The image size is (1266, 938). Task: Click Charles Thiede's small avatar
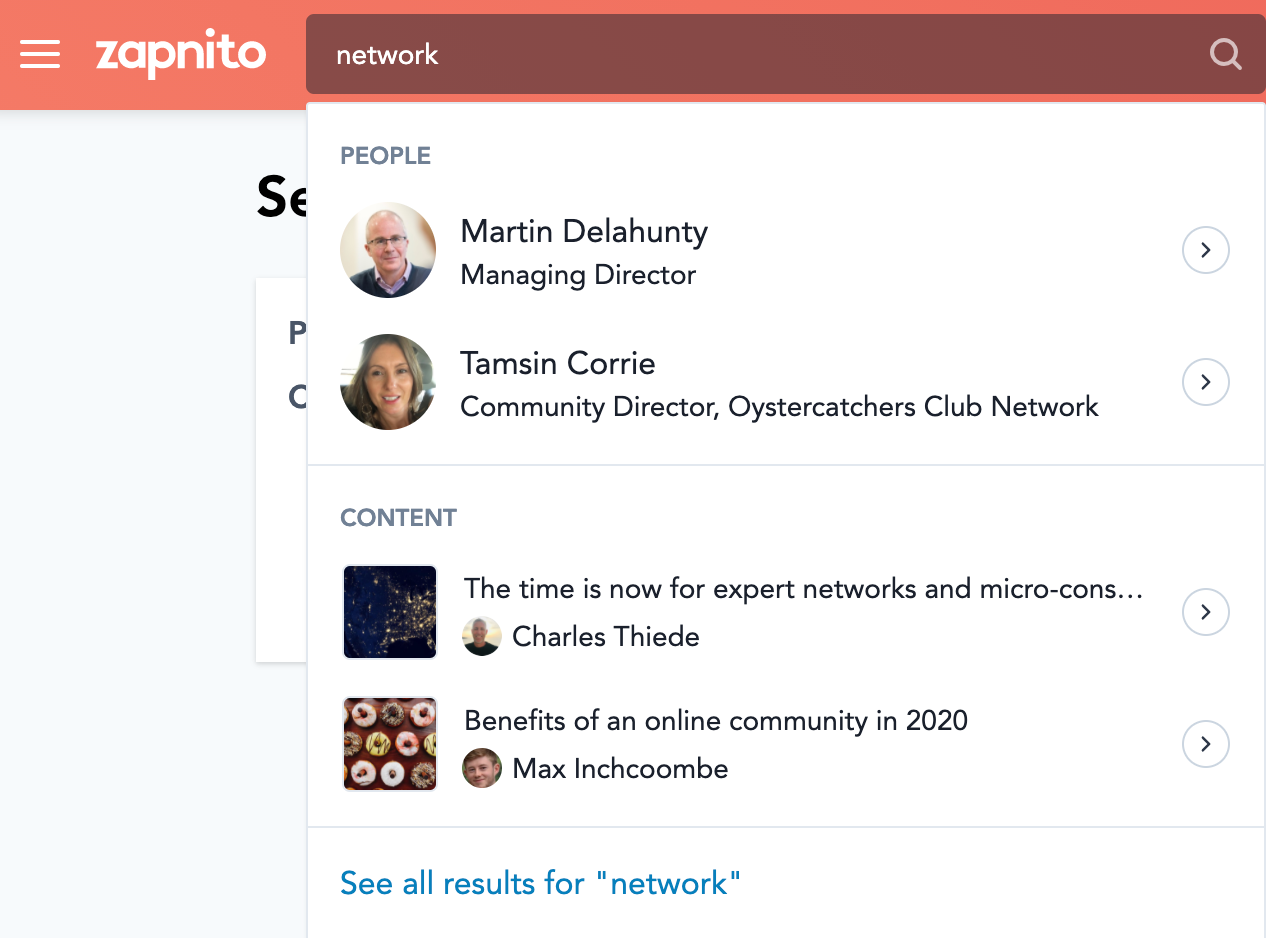coord(482,636)
